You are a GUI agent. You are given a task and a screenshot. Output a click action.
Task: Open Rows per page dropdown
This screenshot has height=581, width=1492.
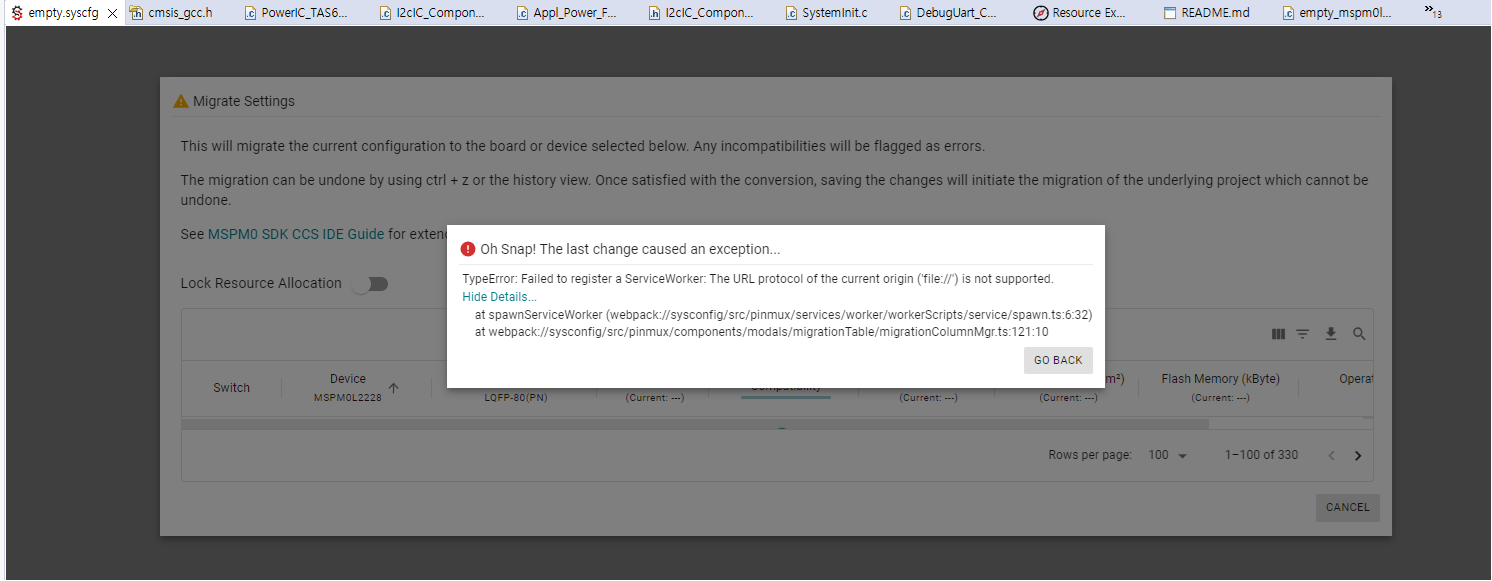point(1167,455)
